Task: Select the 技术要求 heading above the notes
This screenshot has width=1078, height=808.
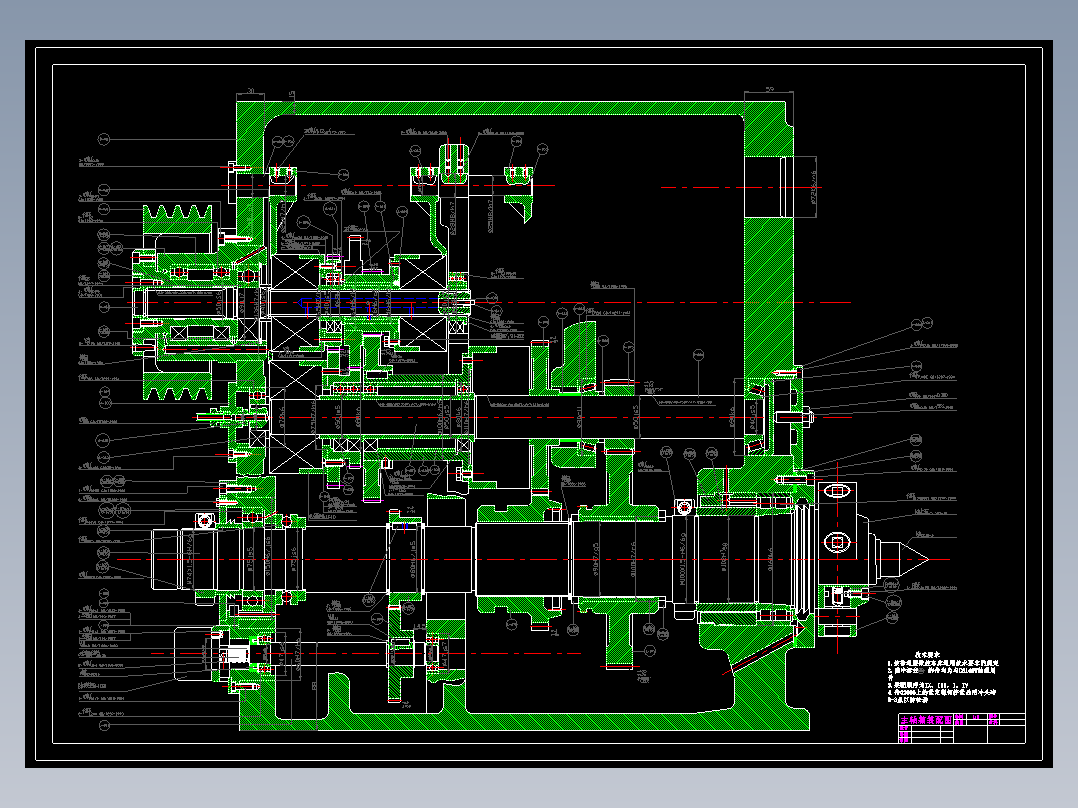Action: pos(927,655)
